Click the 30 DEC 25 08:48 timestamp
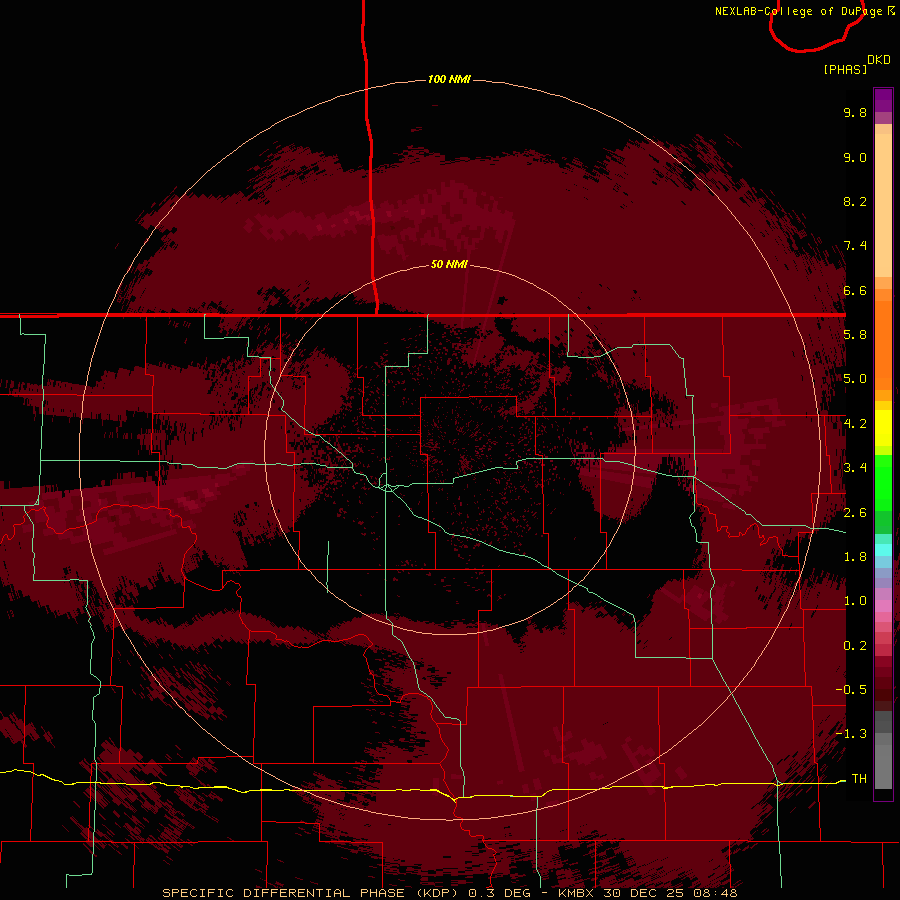900x900 pixels. tap(670, 893)
